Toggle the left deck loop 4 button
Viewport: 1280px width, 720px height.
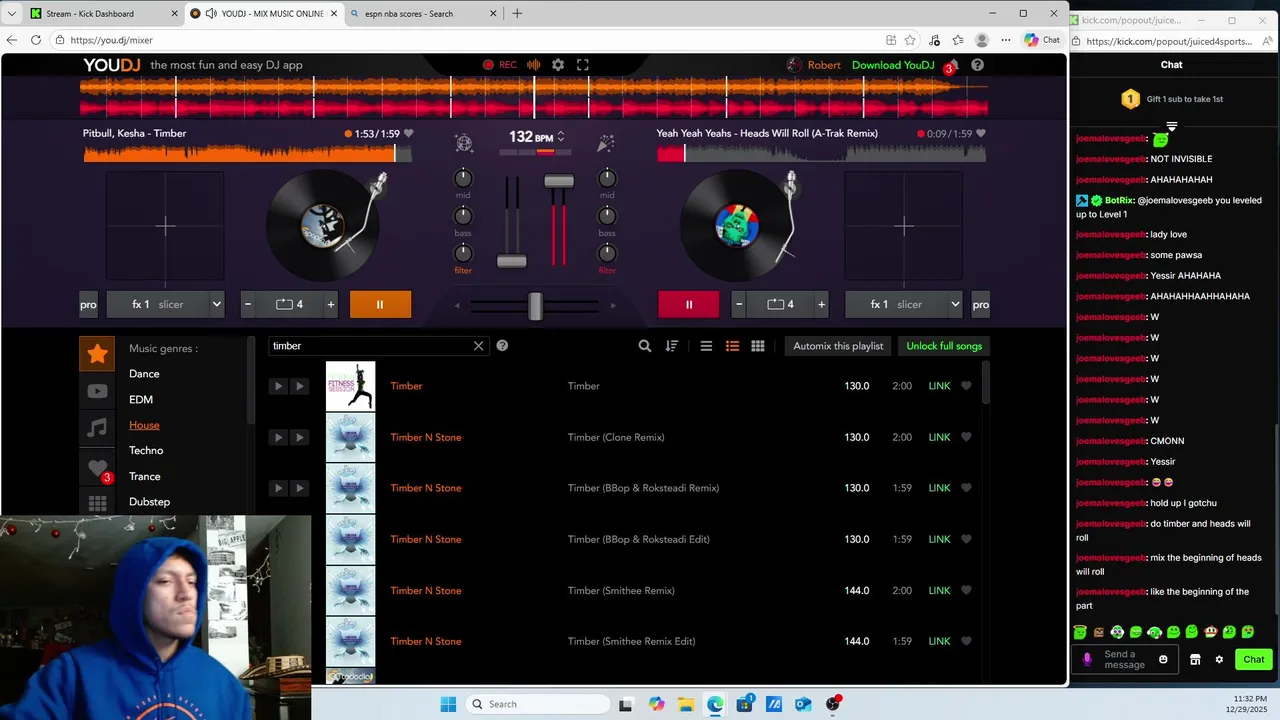coord(289,304)
